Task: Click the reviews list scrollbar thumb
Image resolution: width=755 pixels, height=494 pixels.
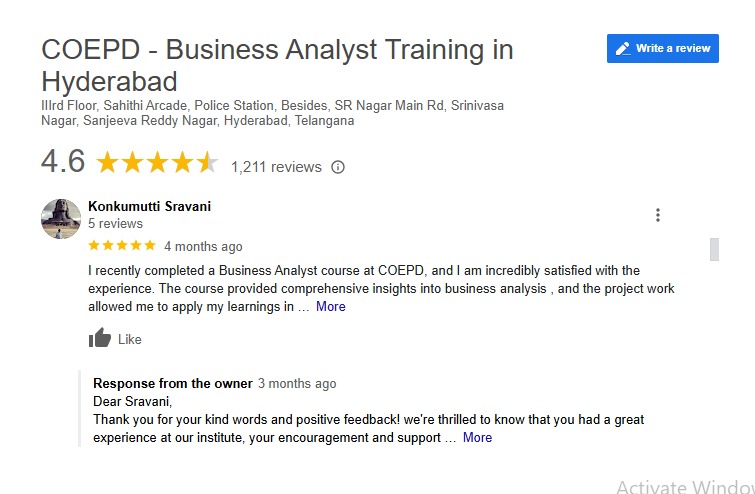Action: click(x=714, y=249)
